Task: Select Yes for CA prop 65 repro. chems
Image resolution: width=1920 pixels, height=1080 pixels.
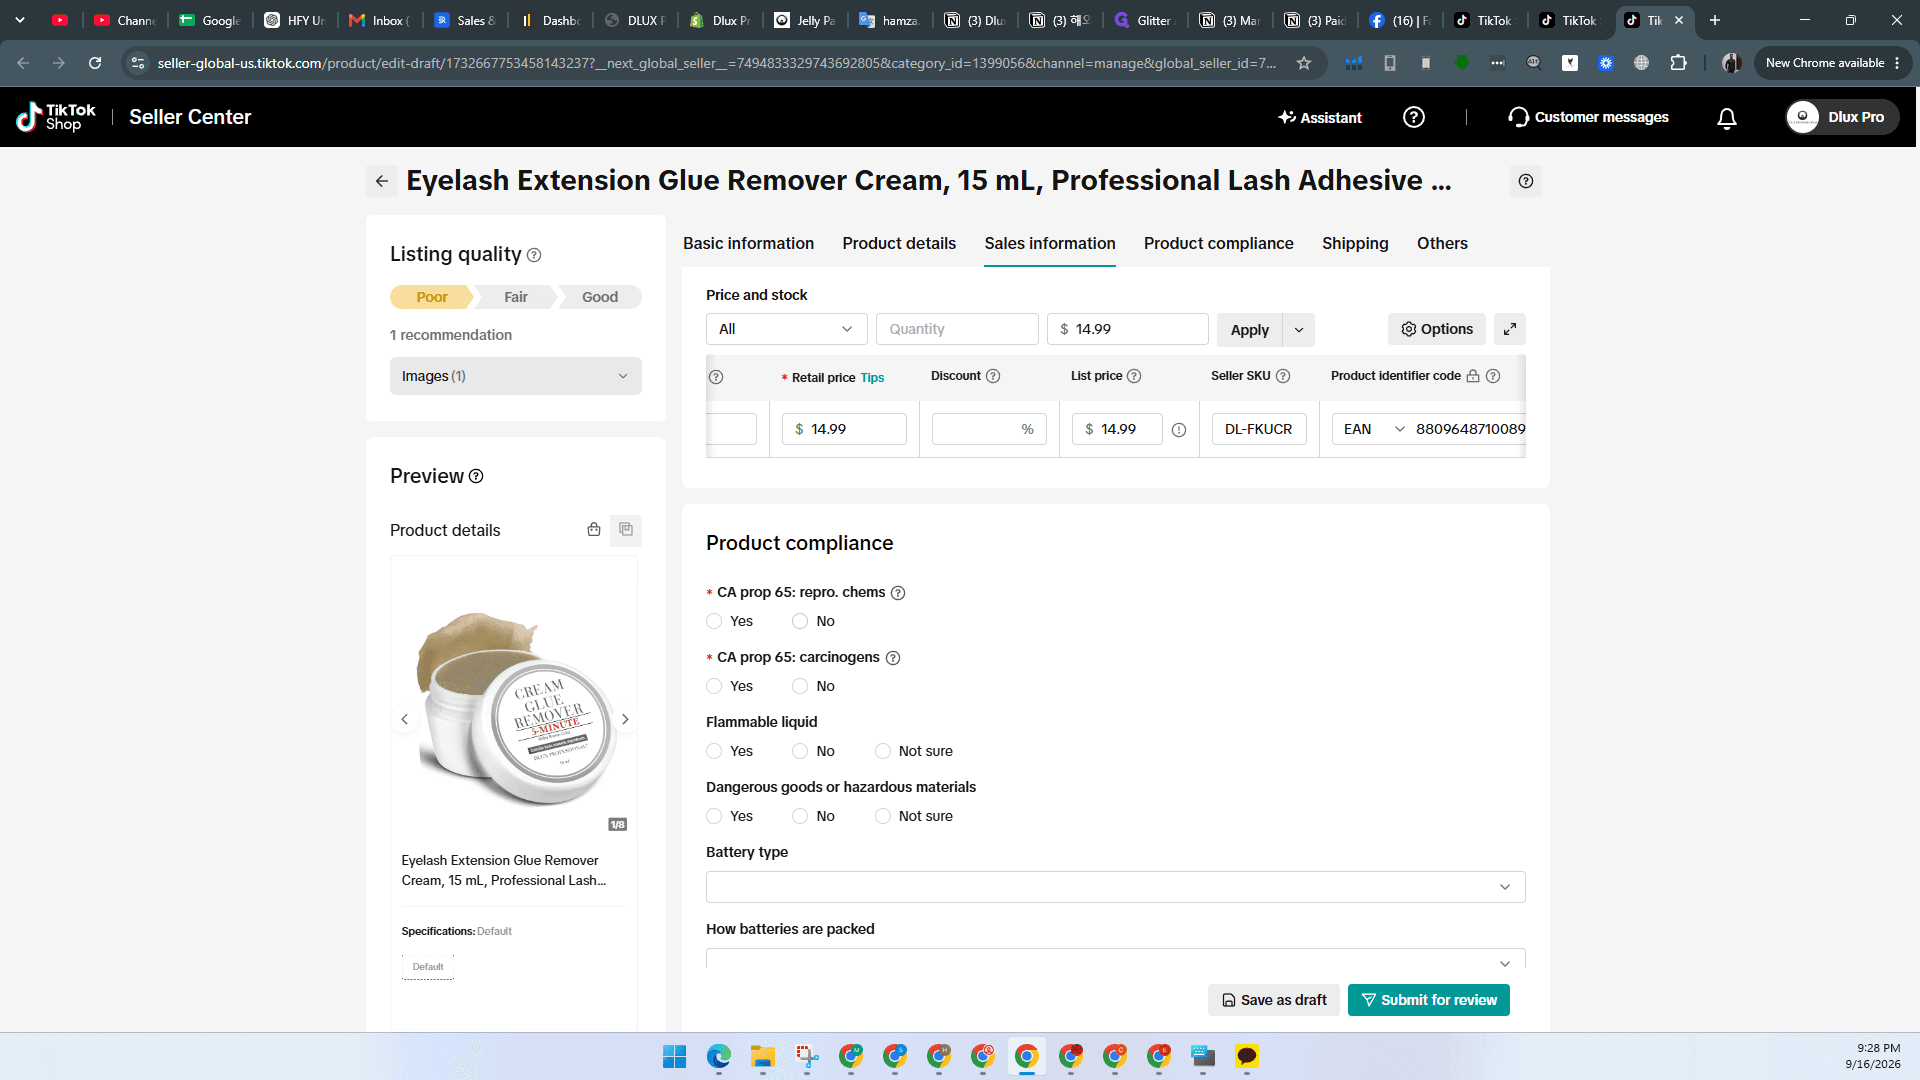Action: pyautogui.click(x=714, y=621)
